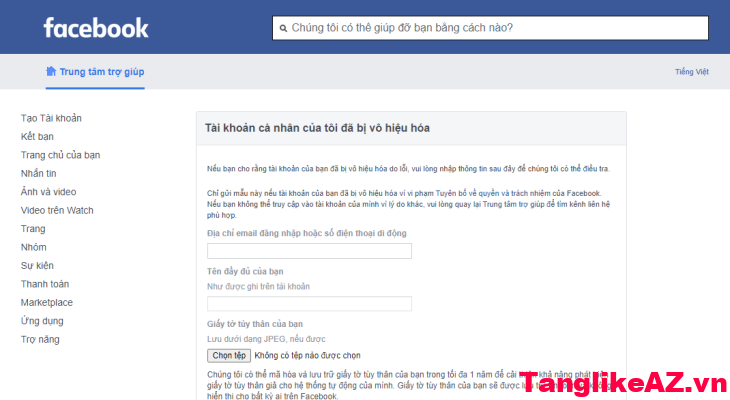Click the search magnifier icon
Screen dimensions: 730x400
coord(283,28)
